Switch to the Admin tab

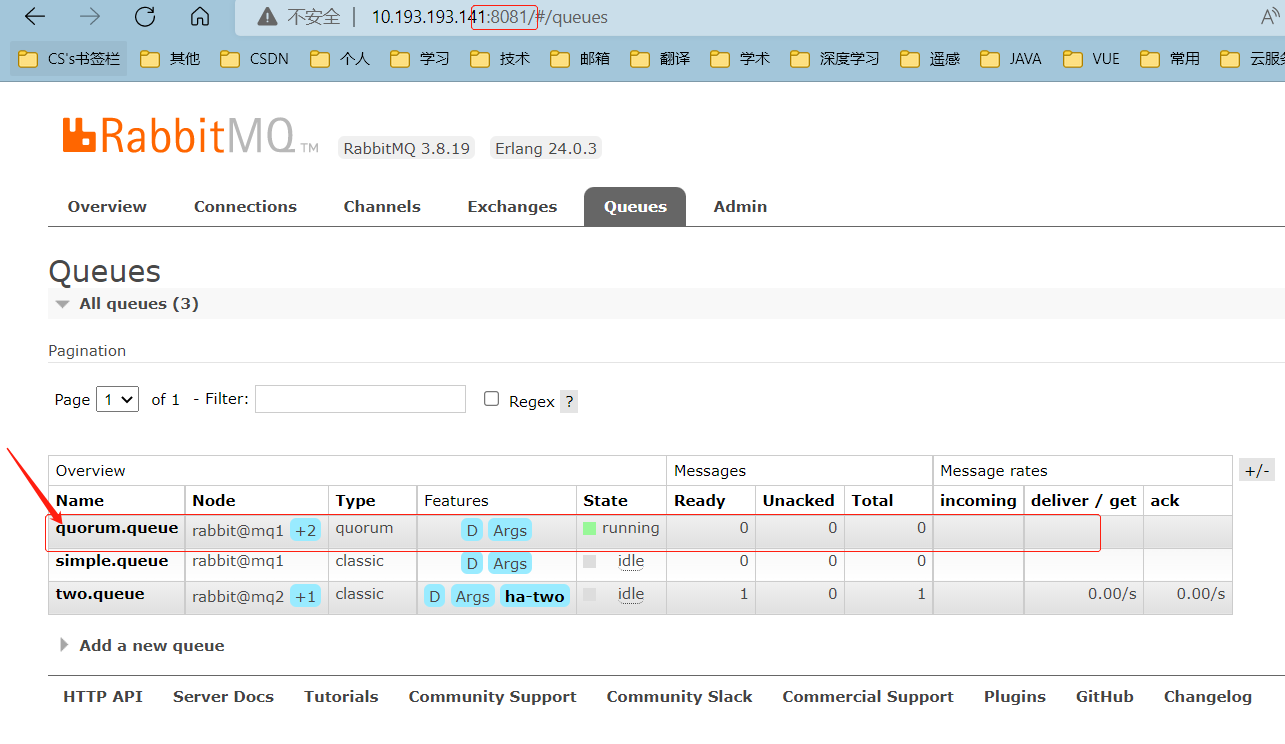(740, 206)
